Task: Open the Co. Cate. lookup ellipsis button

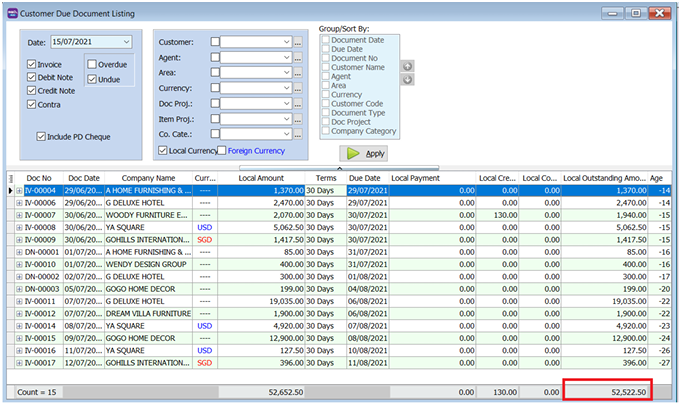Action: click(x=297, y=132)
